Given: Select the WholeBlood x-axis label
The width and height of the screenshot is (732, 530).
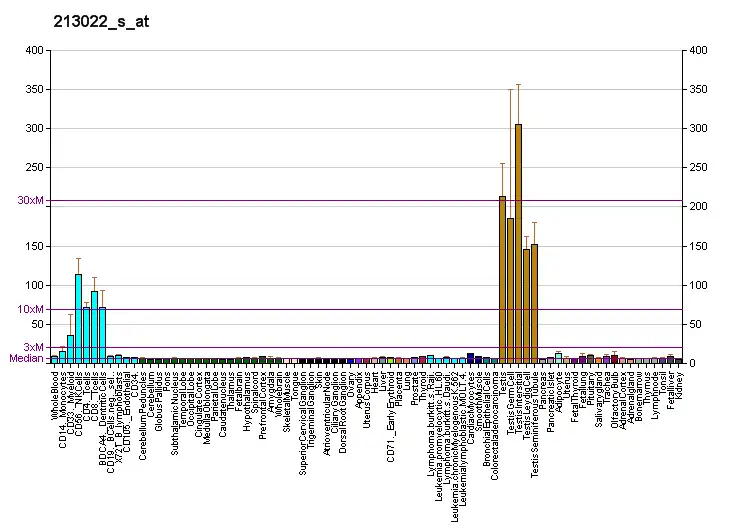Looking at the screenshot, I should [55, 394].
